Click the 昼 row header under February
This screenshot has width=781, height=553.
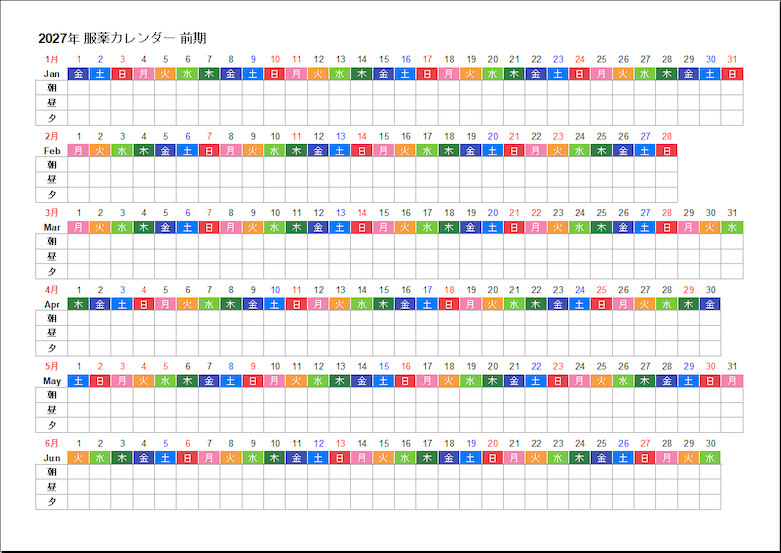tap(52, 180)
